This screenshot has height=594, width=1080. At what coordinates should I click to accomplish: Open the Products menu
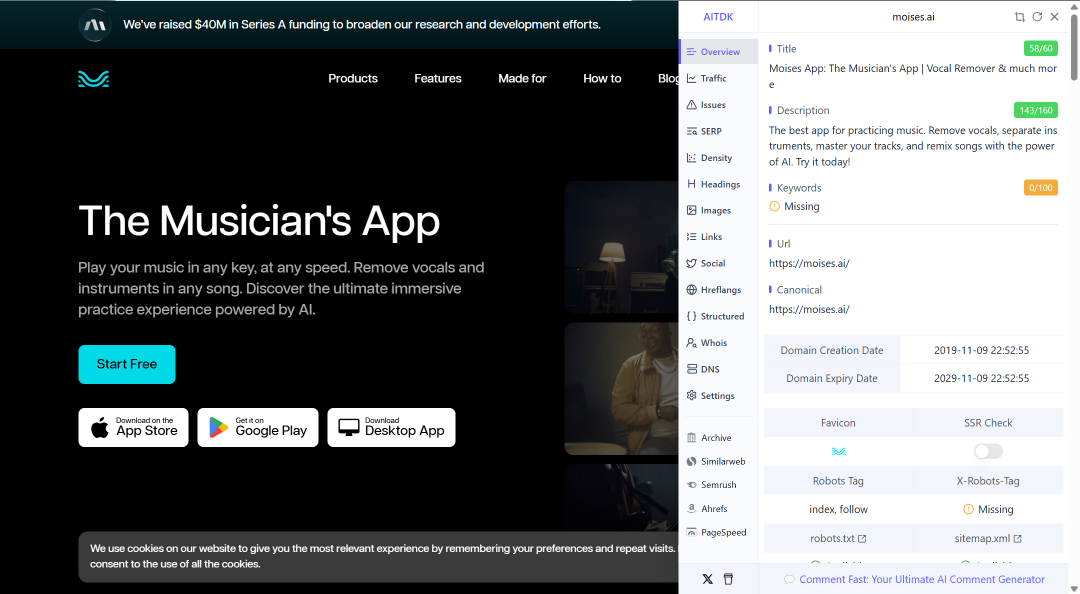[x=353, y=79]
